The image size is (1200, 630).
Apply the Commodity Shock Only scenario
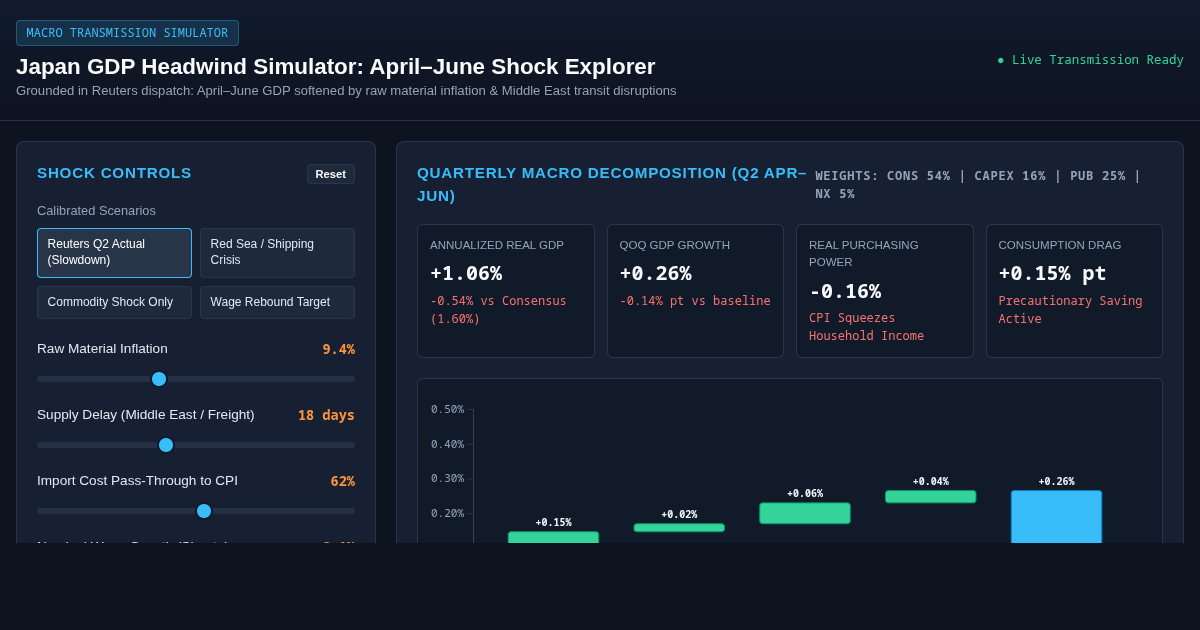click(114, 302)
